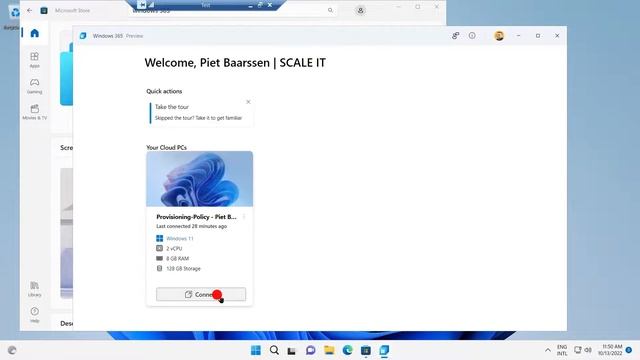Viewport: 640px width, 360px height.
Task: Go to Home in Microsoft Store sidebar
Action: coord(35,33)
